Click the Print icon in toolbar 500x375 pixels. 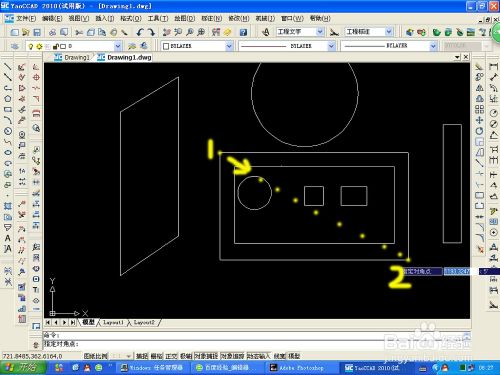(x=52, y=32)
